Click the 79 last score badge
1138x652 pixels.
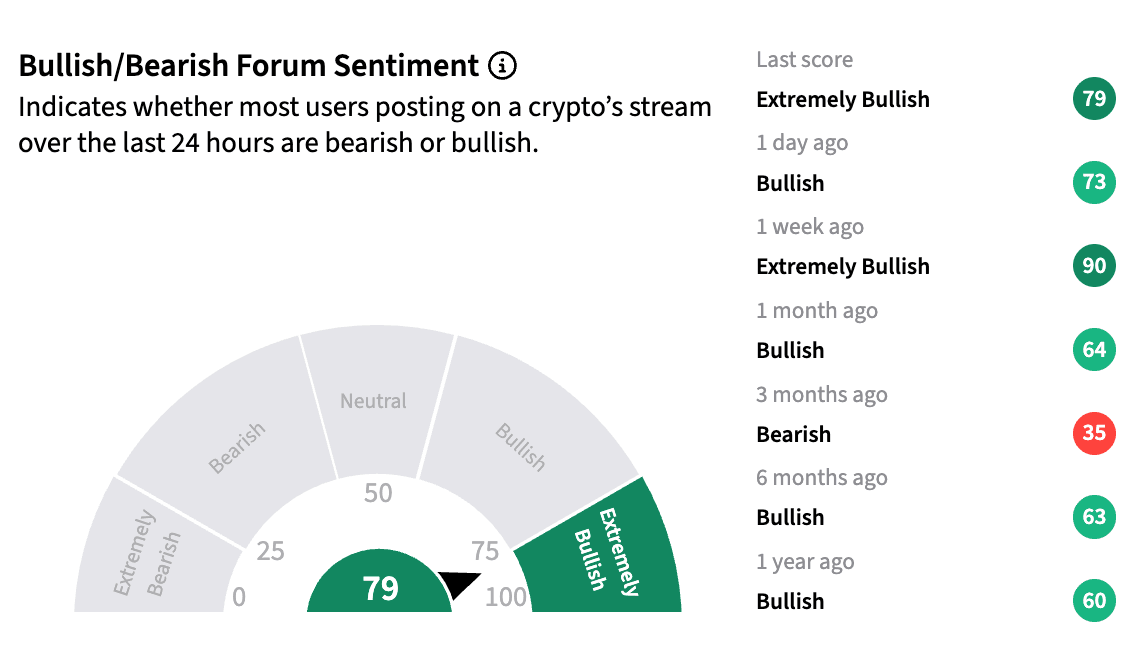(1094, 99)
